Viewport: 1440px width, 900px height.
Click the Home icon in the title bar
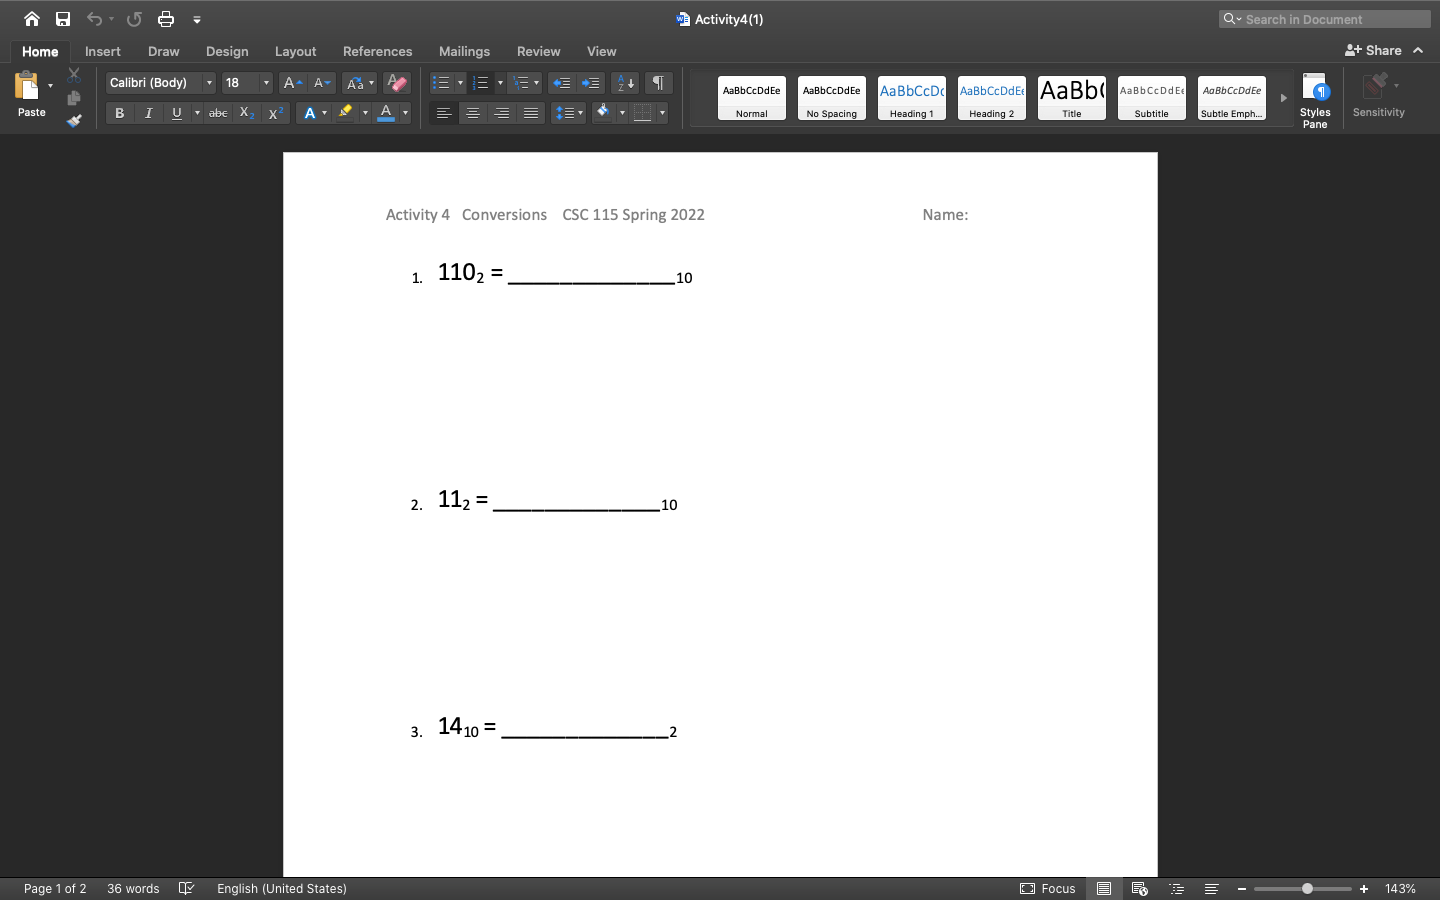pyautogui.click(x=32, y=19)
